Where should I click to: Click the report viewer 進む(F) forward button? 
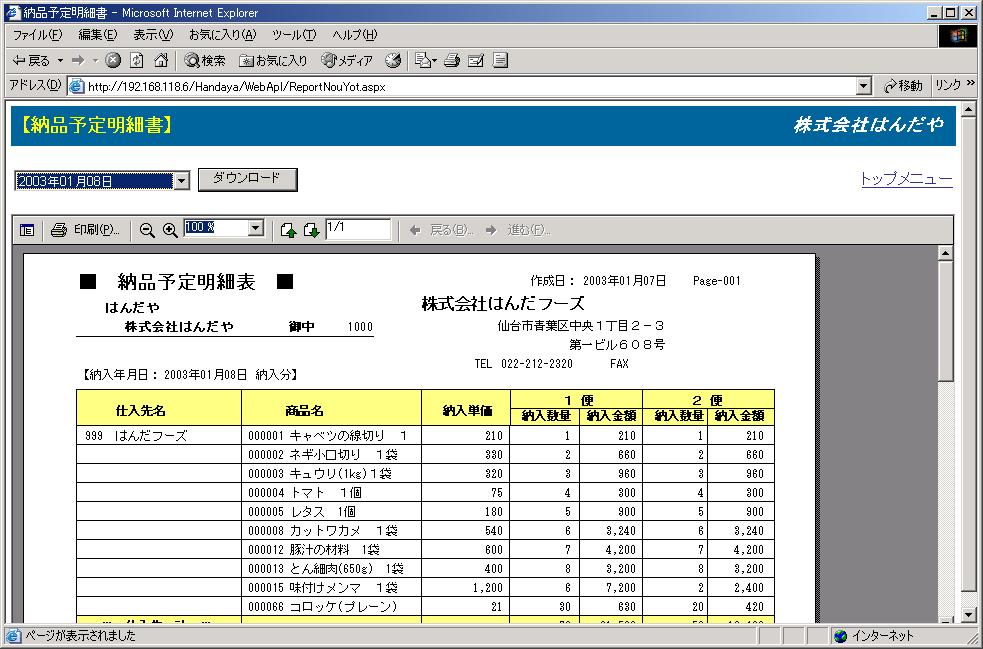point(518,230)
